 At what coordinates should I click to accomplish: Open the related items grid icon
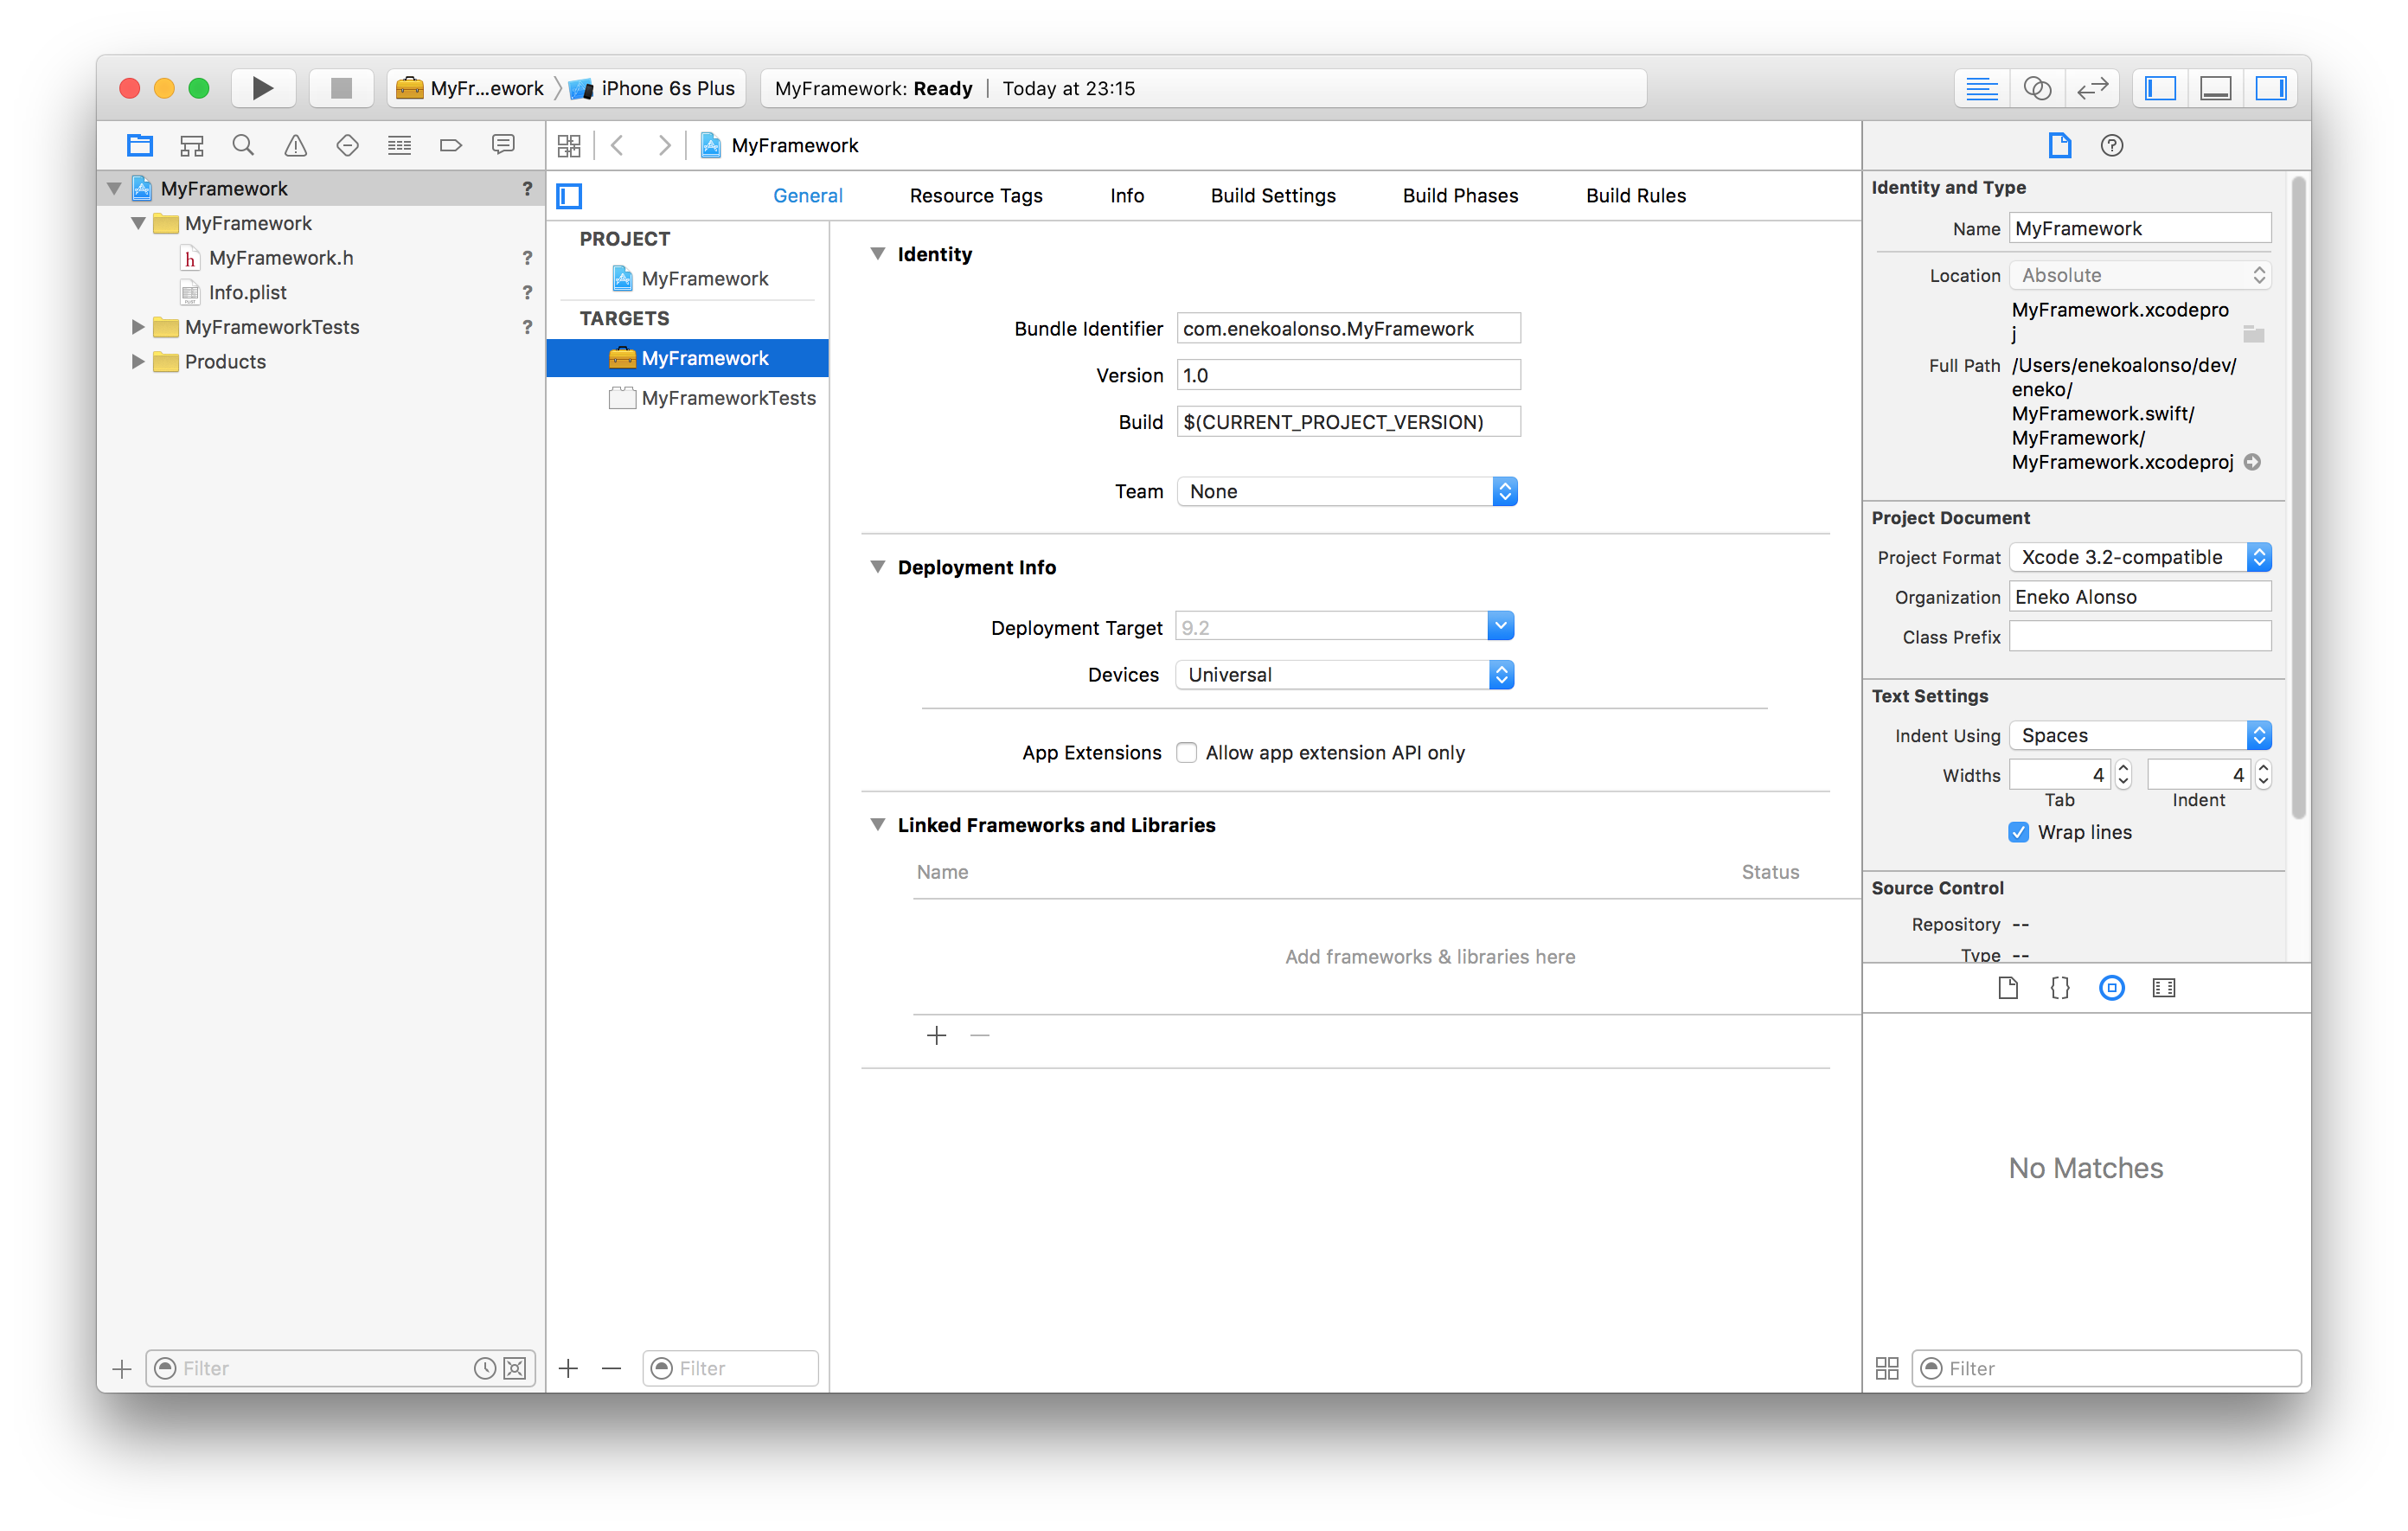(569, 146)
